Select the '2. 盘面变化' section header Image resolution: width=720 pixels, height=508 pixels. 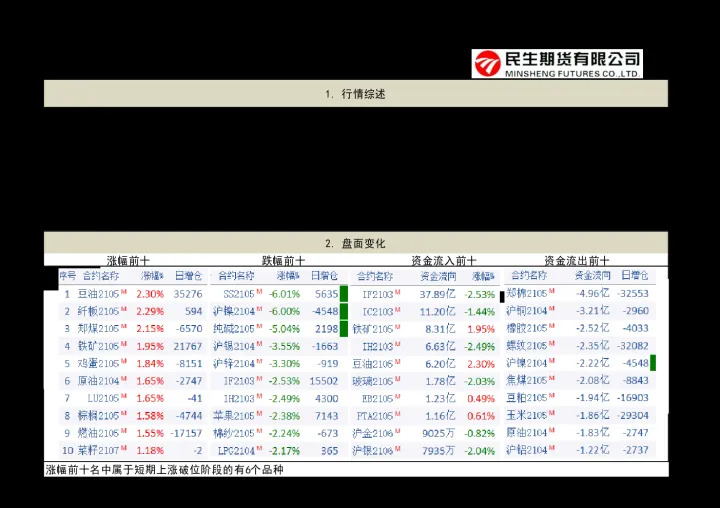tap(355, 243)
